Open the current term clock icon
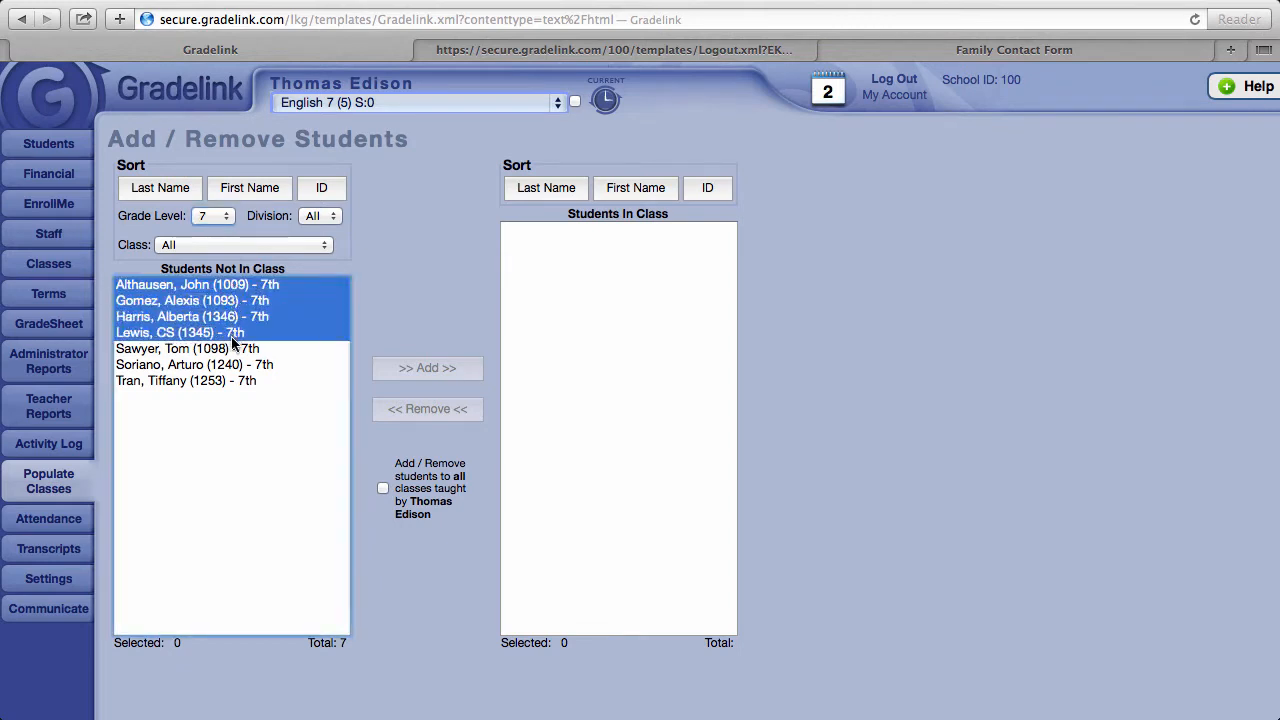The height and width of the screenshot is (720, 1280). tap(605, 99)
